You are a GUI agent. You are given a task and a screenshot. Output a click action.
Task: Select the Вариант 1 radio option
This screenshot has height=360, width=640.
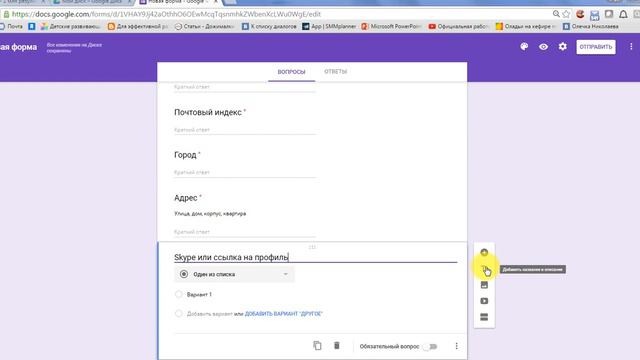click(178, 294)
